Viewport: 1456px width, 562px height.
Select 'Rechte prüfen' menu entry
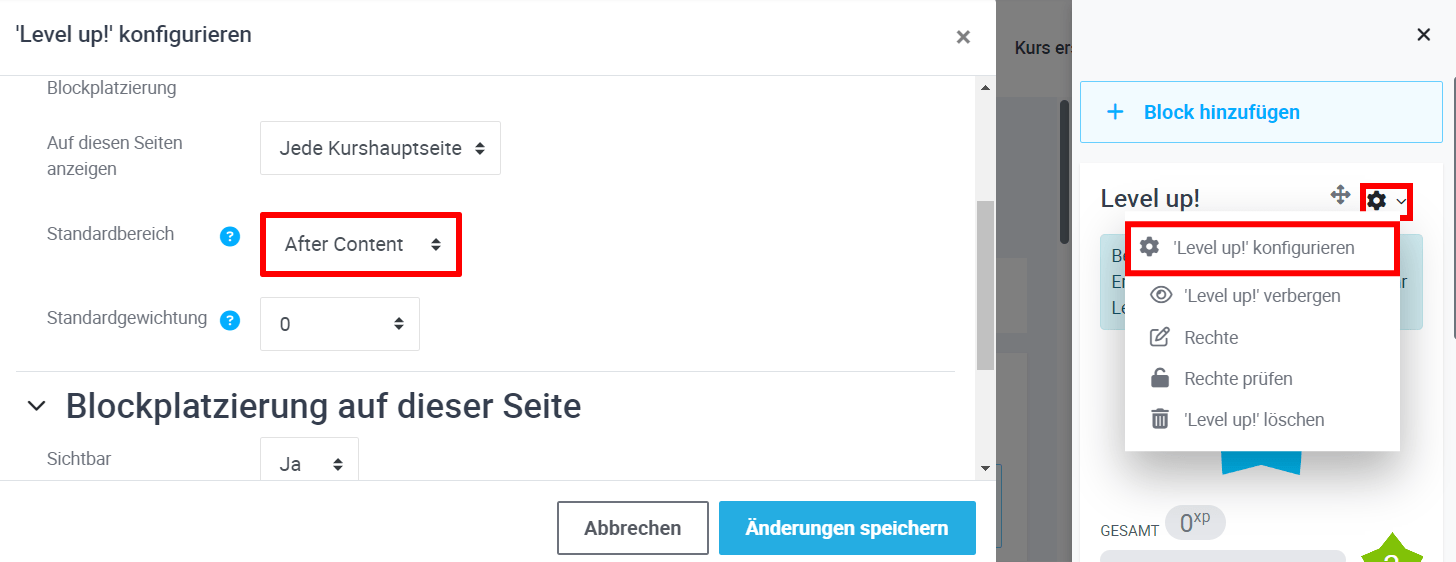[1238, 379]
